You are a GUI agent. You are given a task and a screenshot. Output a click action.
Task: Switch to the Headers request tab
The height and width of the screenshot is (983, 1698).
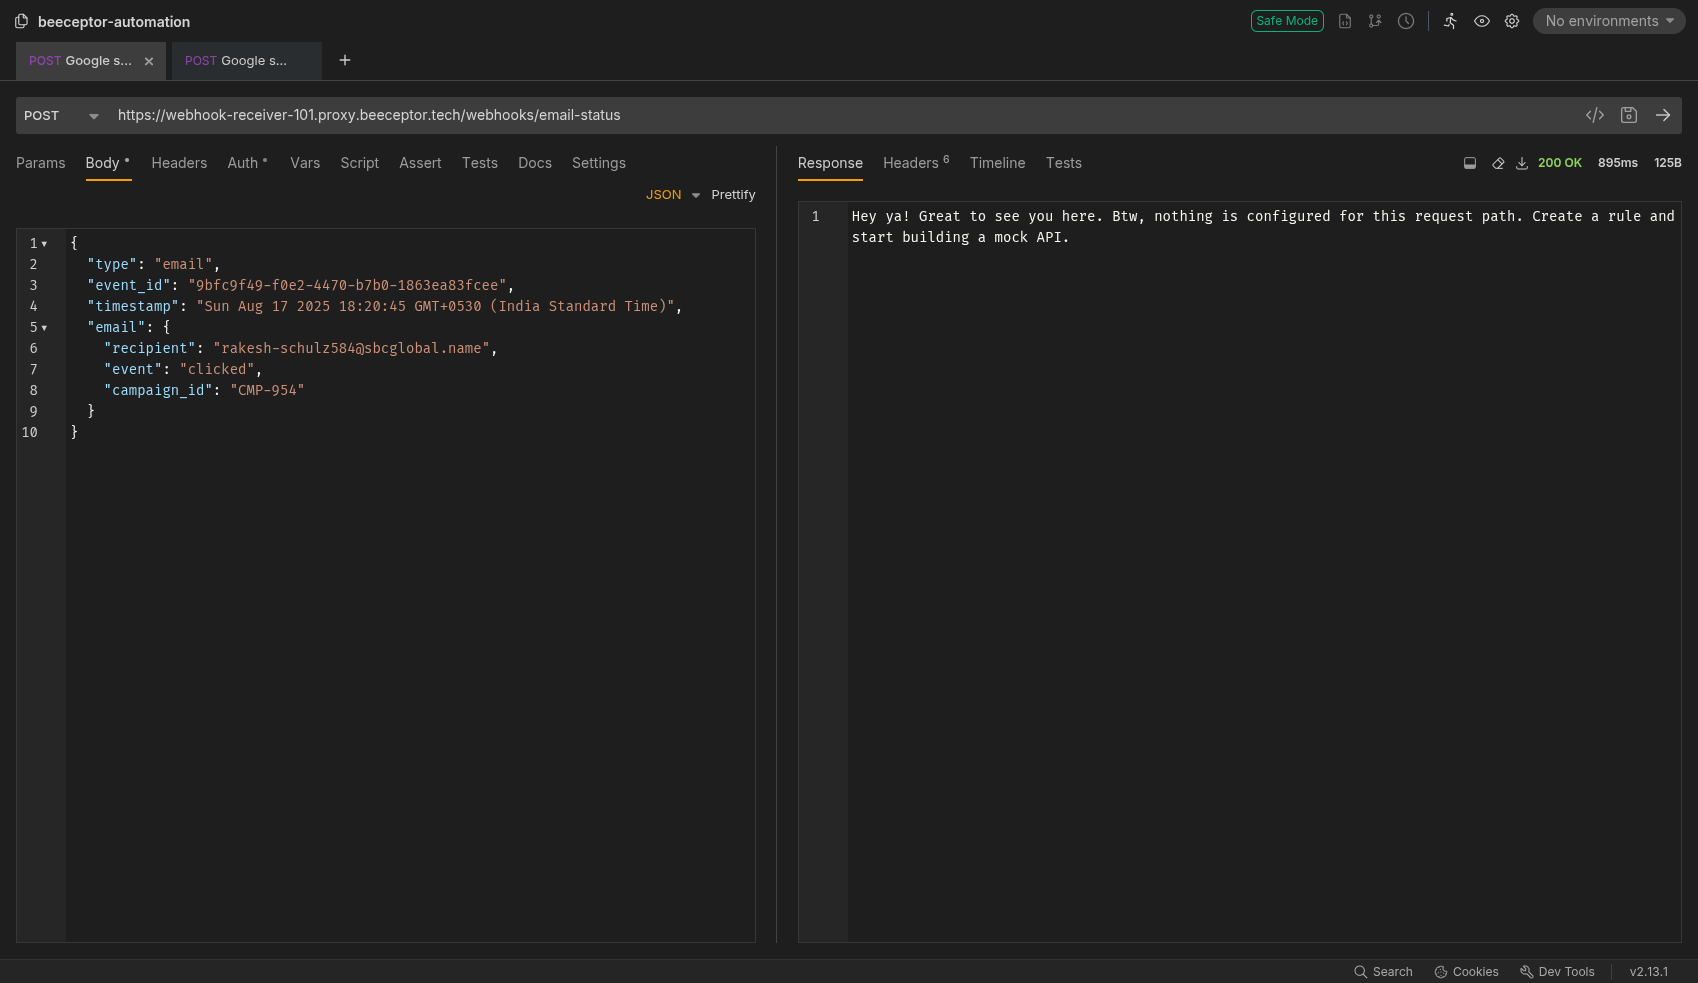click(179, 163)
